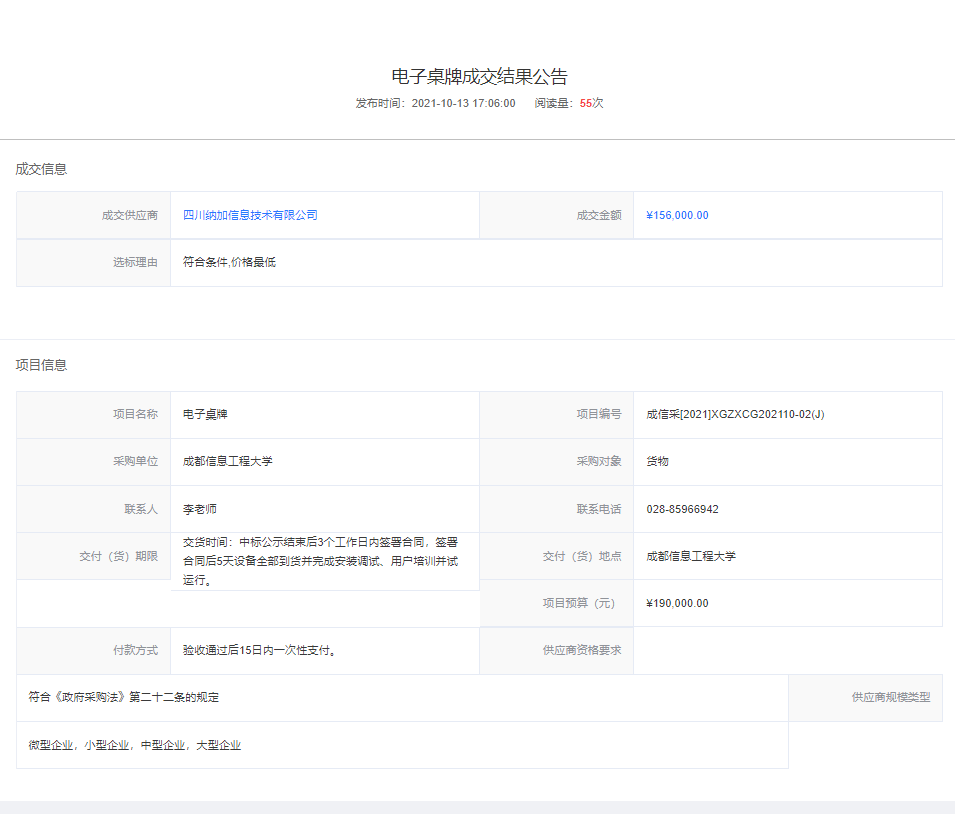Click the procurement object value 货物
Image resolution: width=955 pixels, height=814 pixels.
657,461
